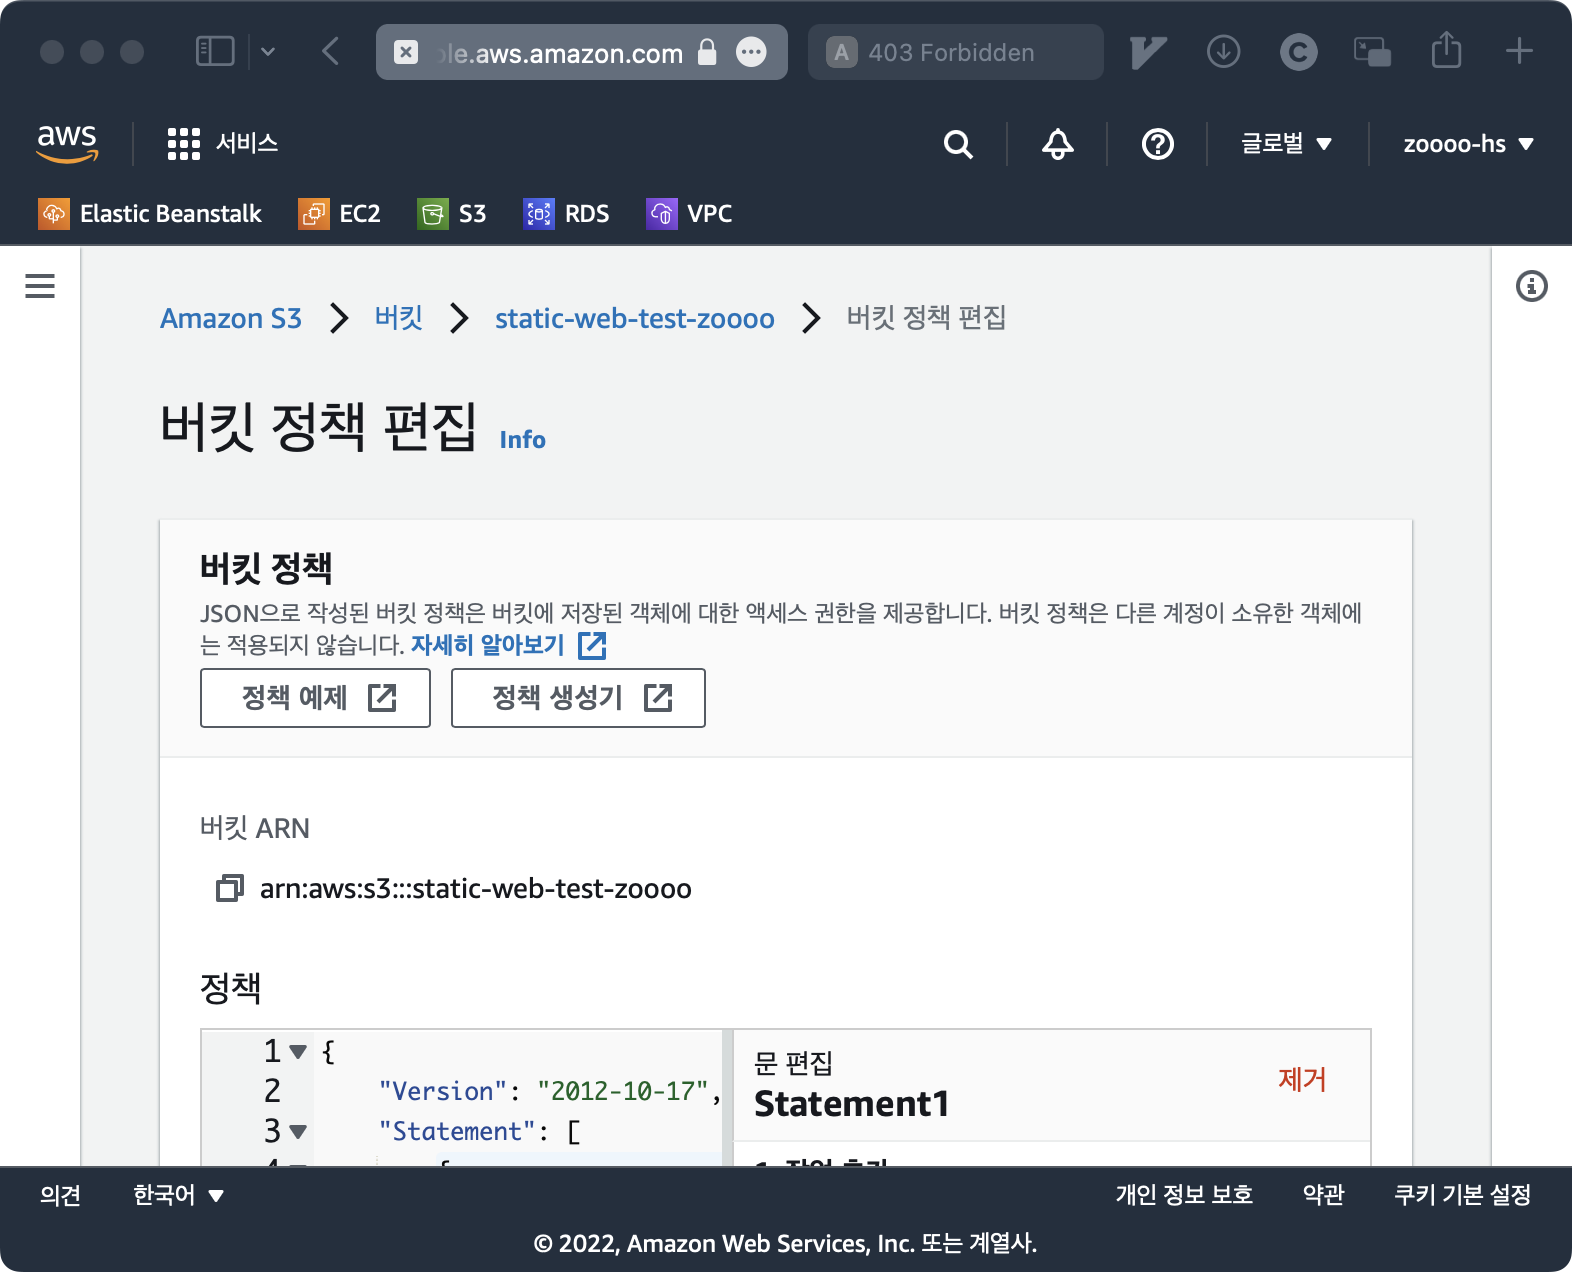Screen dimensions: 1572x1272
Task: Click the 정책 생성기 button
Action: click(x=578, y=698)
